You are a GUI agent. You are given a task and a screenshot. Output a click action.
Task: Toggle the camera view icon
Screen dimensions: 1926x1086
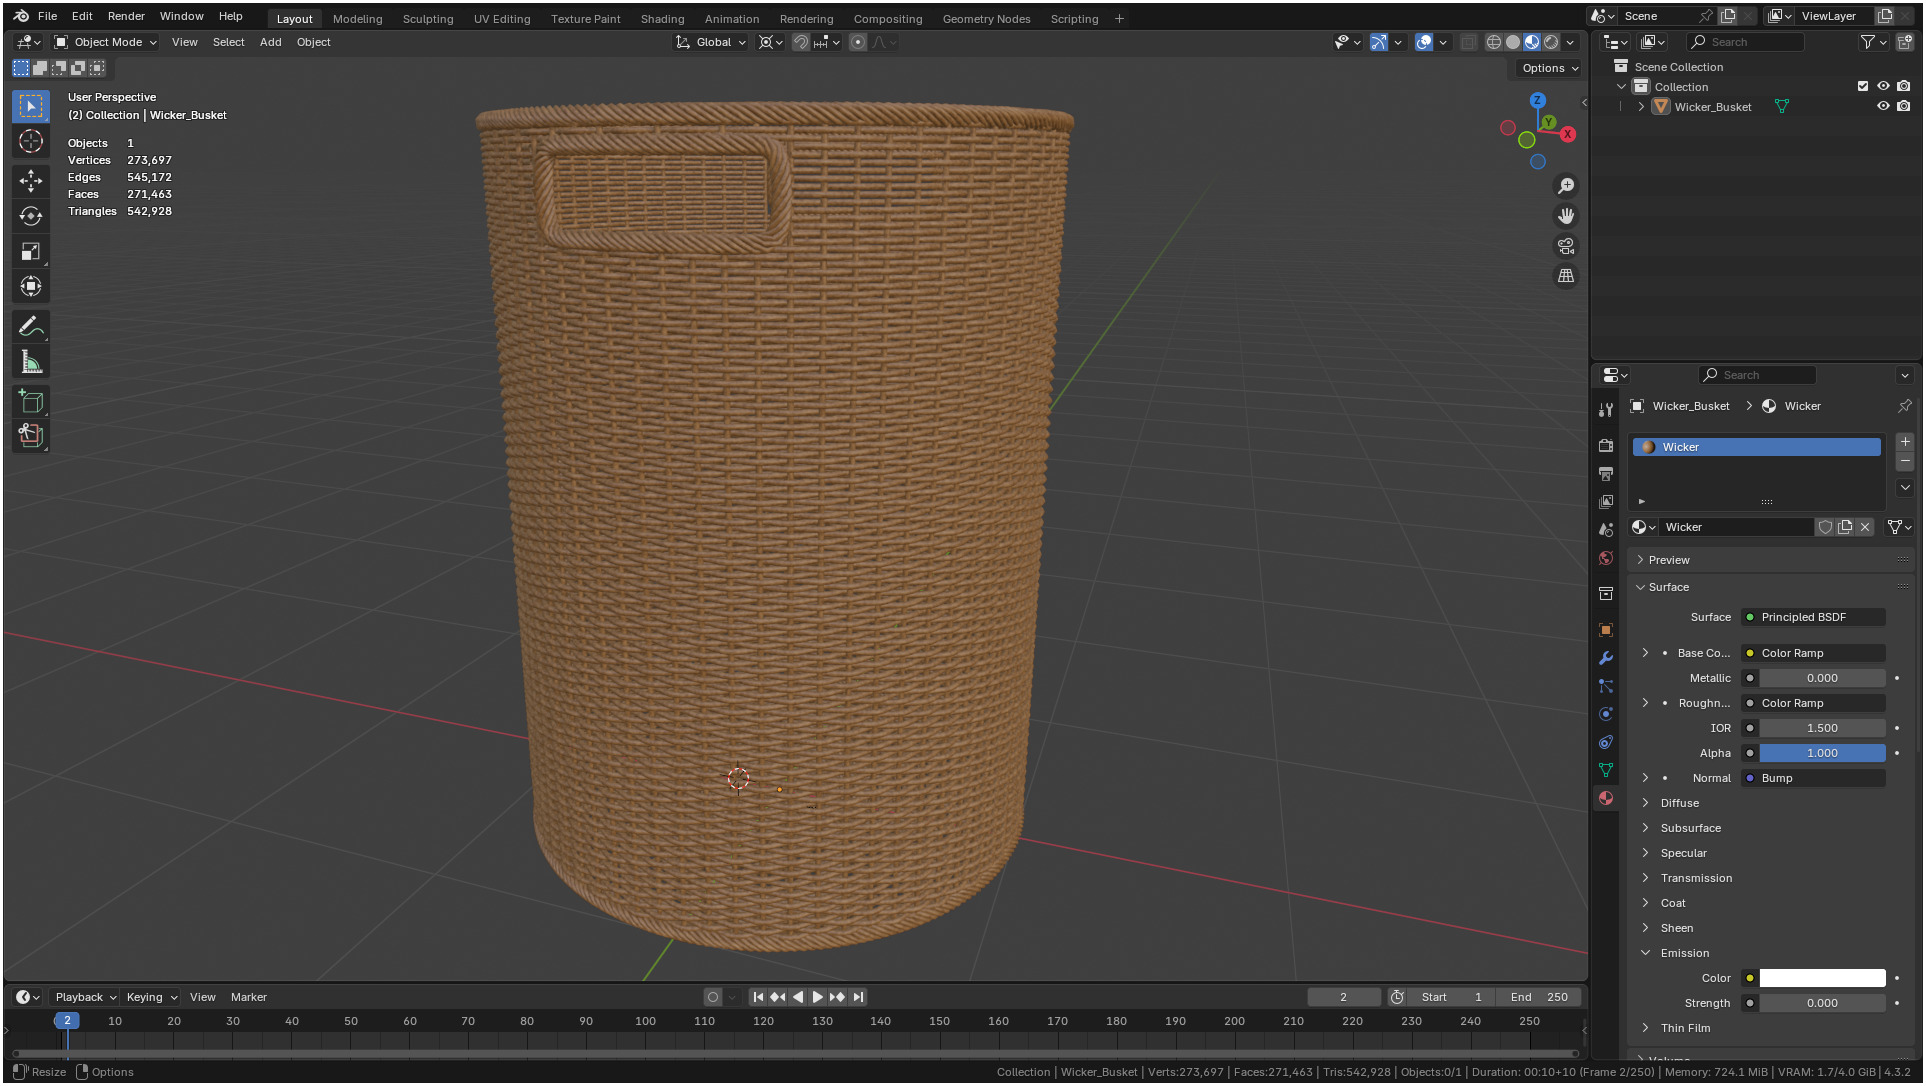(x=1566, y=246)
